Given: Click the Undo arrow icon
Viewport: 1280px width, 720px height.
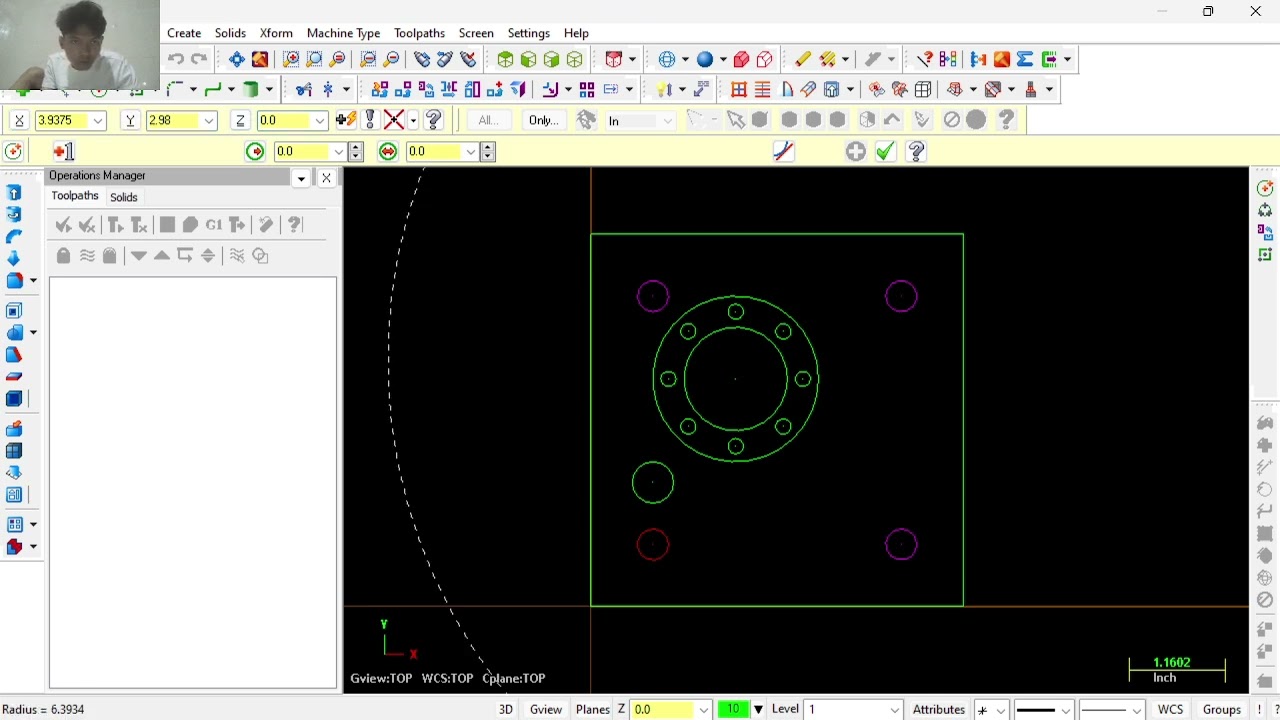Looking at the screenshot, I should (x=176, y=59).
